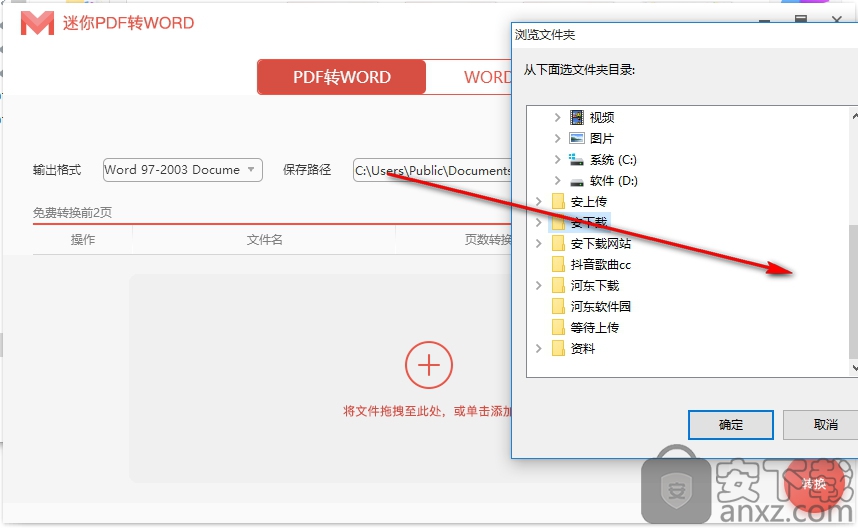Viewport: 858px width, 528px height.
Task: Click the 将文件拖拽至此处 add-file text
Action: point(427,411)
